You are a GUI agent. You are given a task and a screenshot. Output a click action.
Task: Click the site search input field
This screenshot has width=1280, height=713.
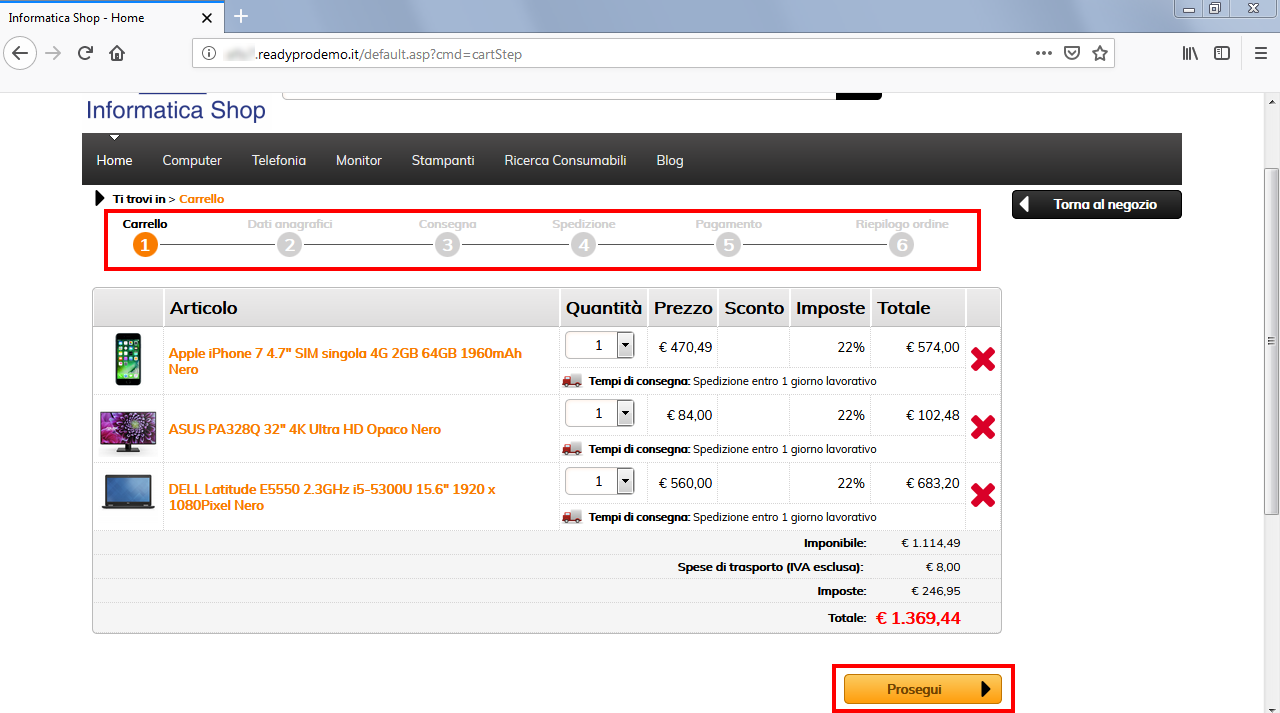tap(559, 95)
